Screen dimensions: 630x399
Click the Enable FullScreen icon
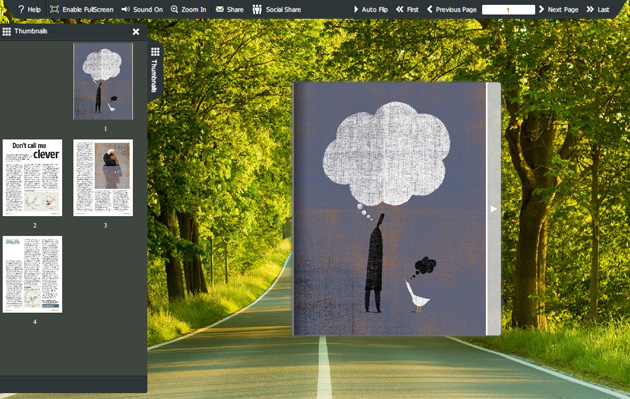pos(55,9)
